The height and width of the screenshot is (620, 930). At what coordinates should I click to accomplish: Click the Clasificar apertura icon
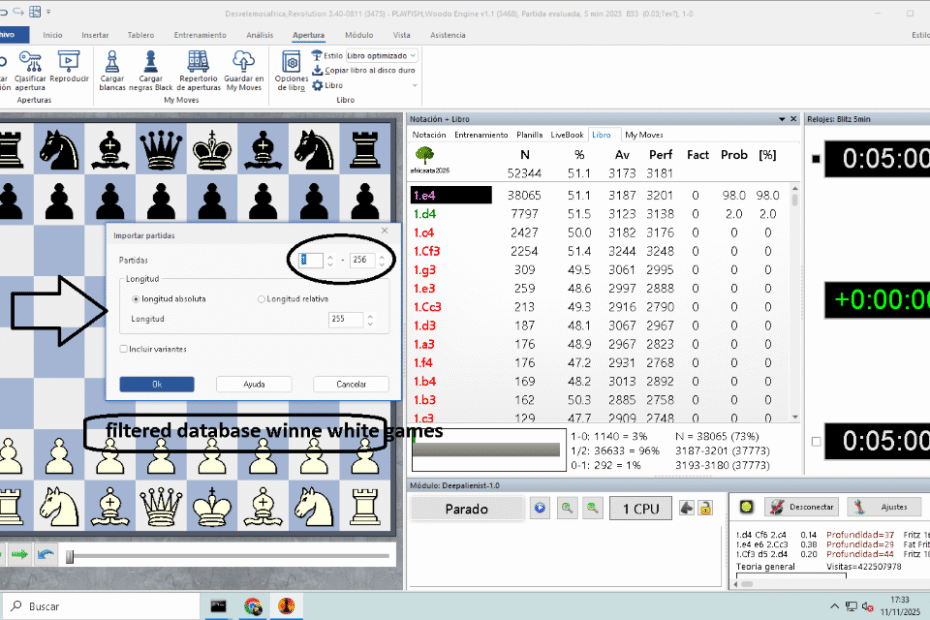[30, 63]
